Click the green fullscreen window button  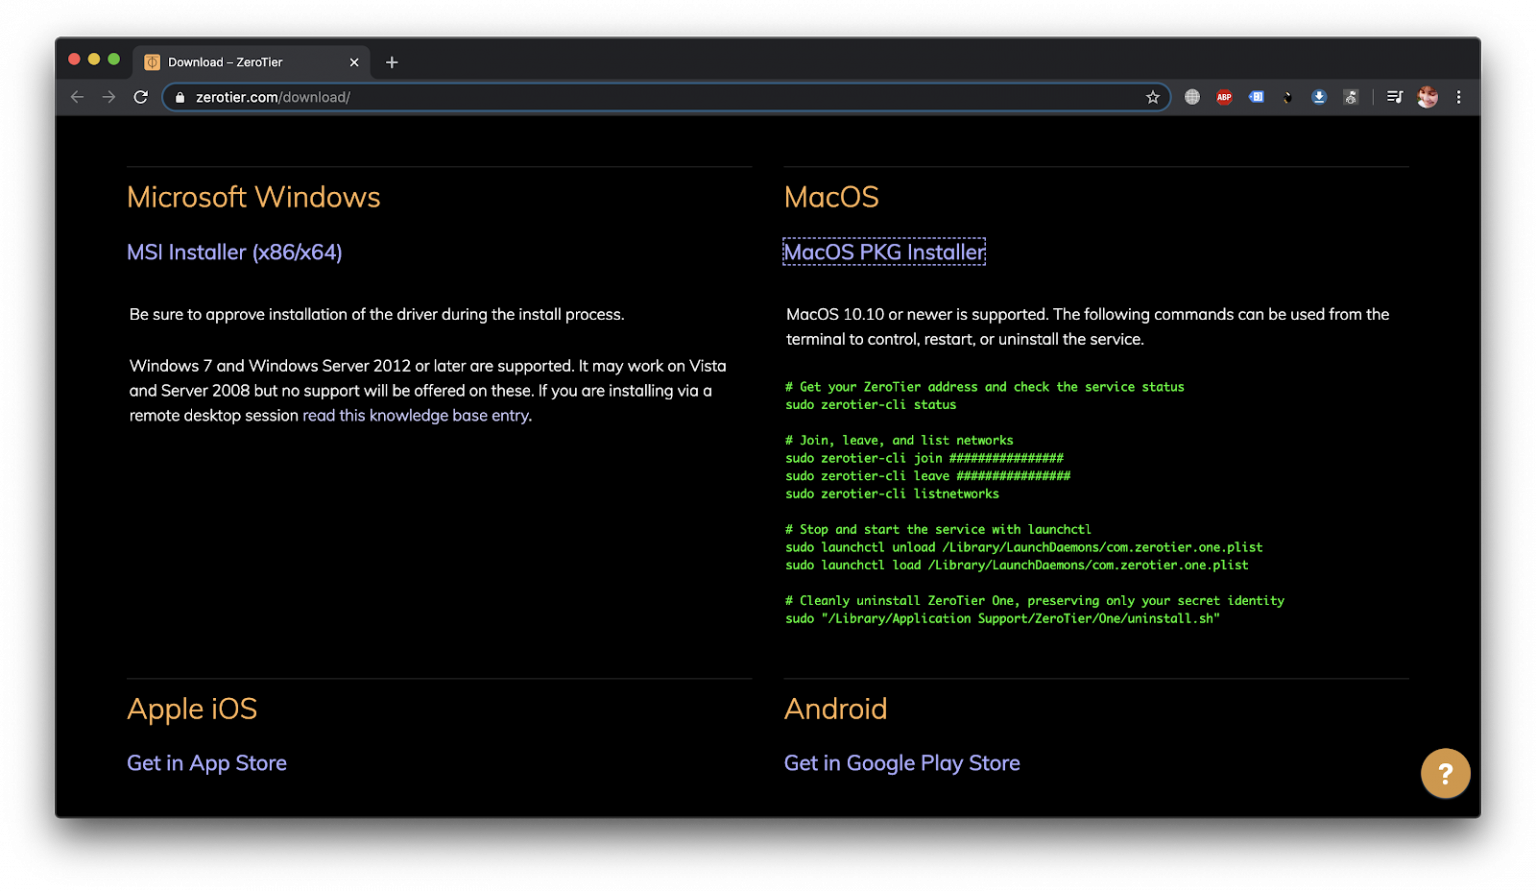114,60
